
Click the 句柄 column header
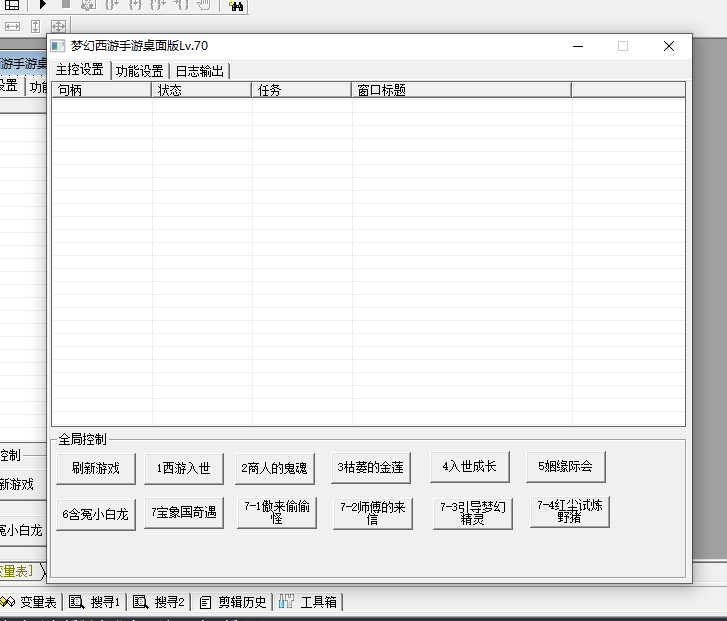[102, 90]
